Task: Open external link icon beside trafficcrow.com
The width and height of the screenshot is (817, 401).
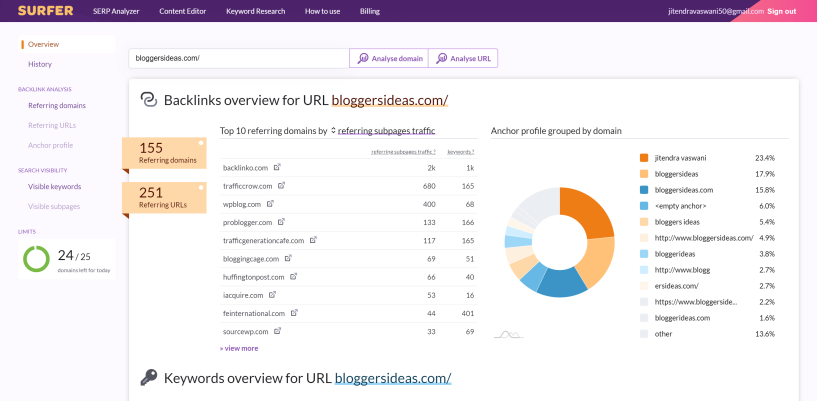Action: point(282,185)
